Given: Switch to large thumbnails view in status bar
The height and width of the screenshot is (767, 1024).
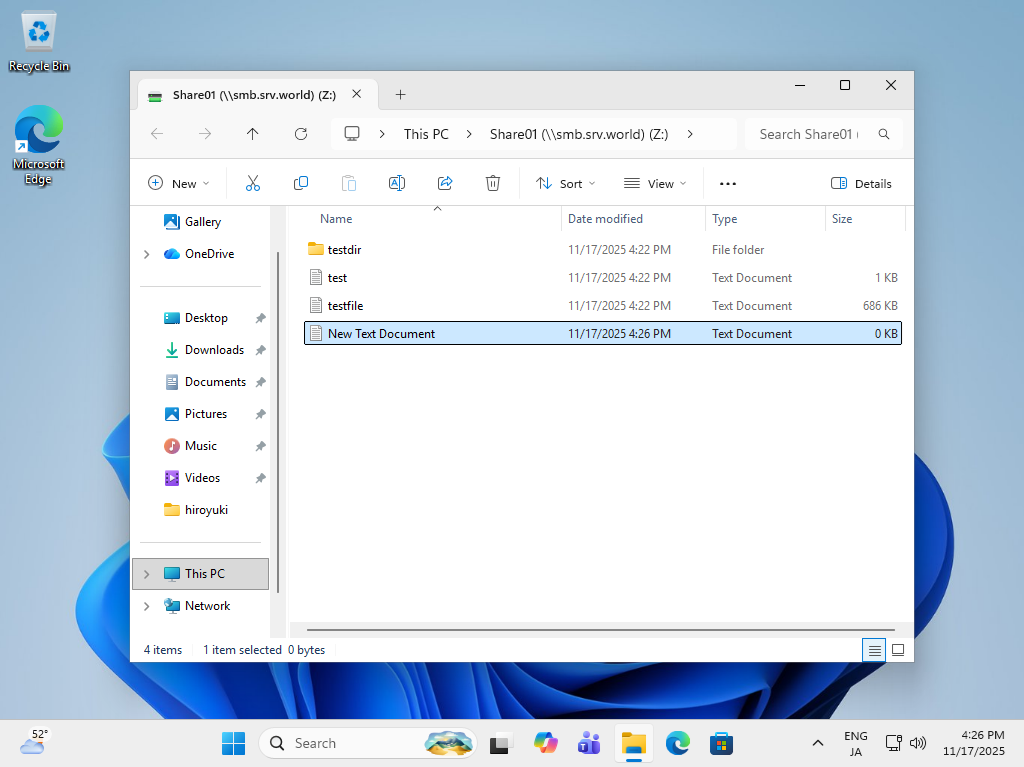Looking at the screenshot, I should pos(897,649).
